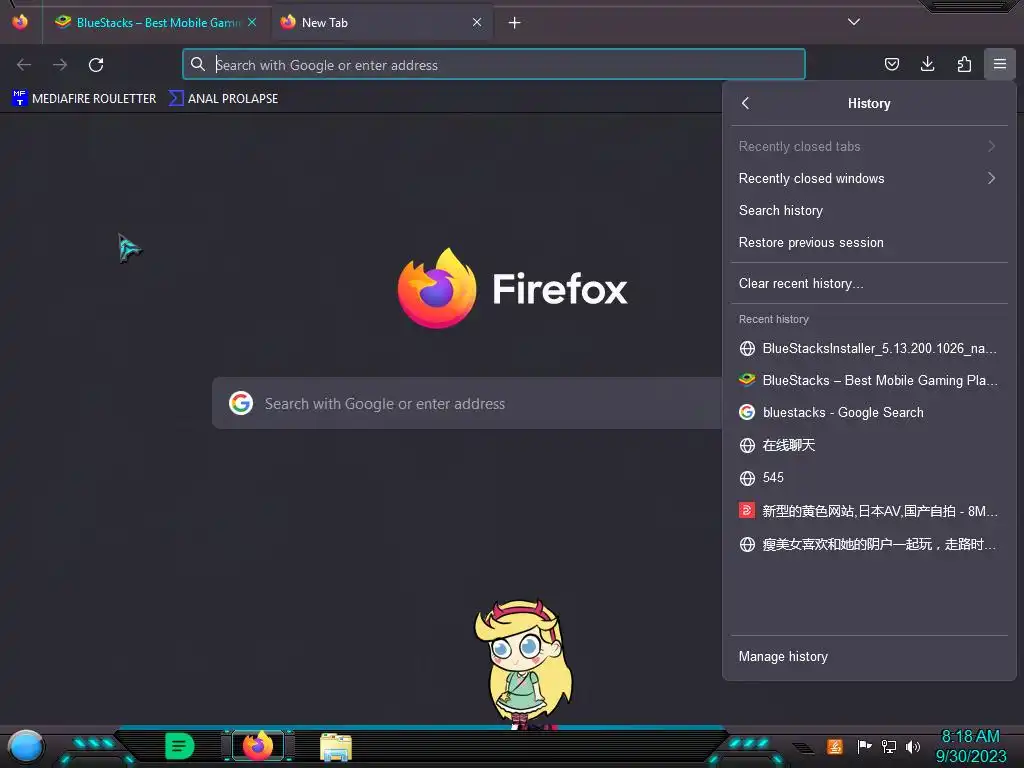Click the Google favicon of bluestacks search entry
Screen dimensions: 1024x768
pyautogui.click(x=747, y=412)
